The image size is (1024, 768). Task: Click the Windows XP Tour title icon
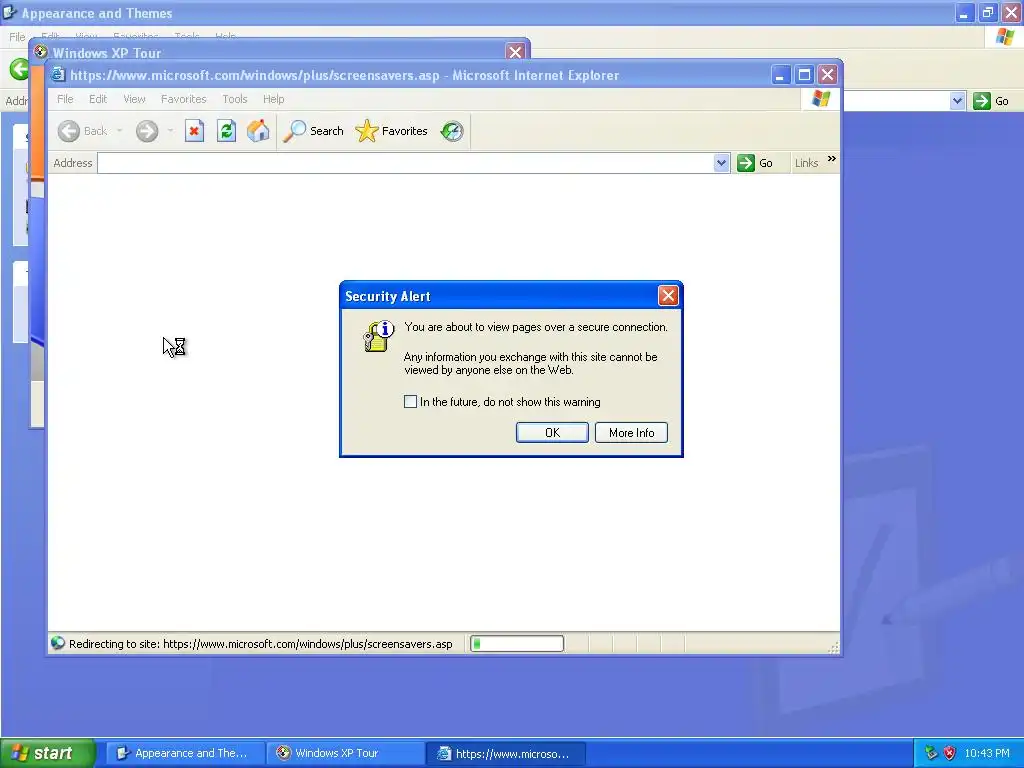pos(40,52)
